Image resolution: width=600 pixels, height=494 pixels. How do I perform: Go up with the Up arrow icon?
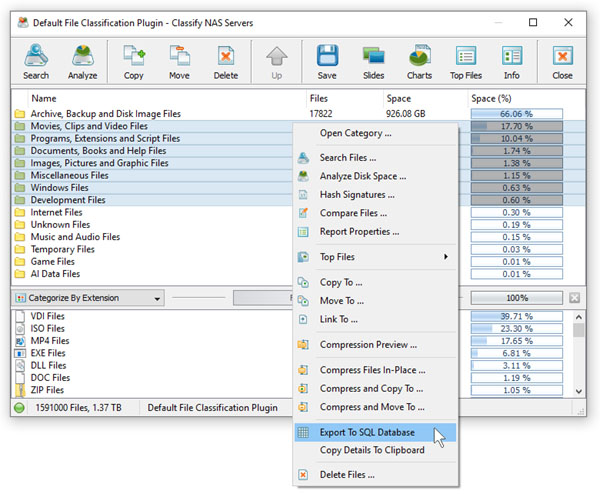click(x=277, y=56)
